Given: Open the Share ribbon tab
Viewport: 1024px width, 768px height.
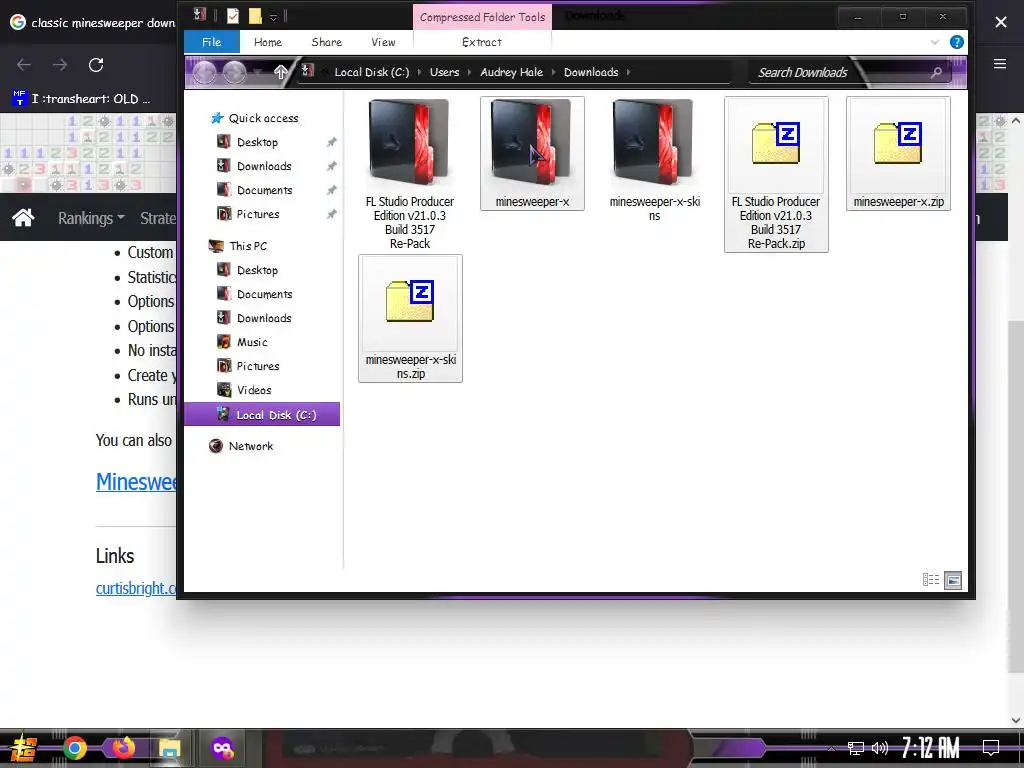Looking at the screenshot, I should 327,42.
